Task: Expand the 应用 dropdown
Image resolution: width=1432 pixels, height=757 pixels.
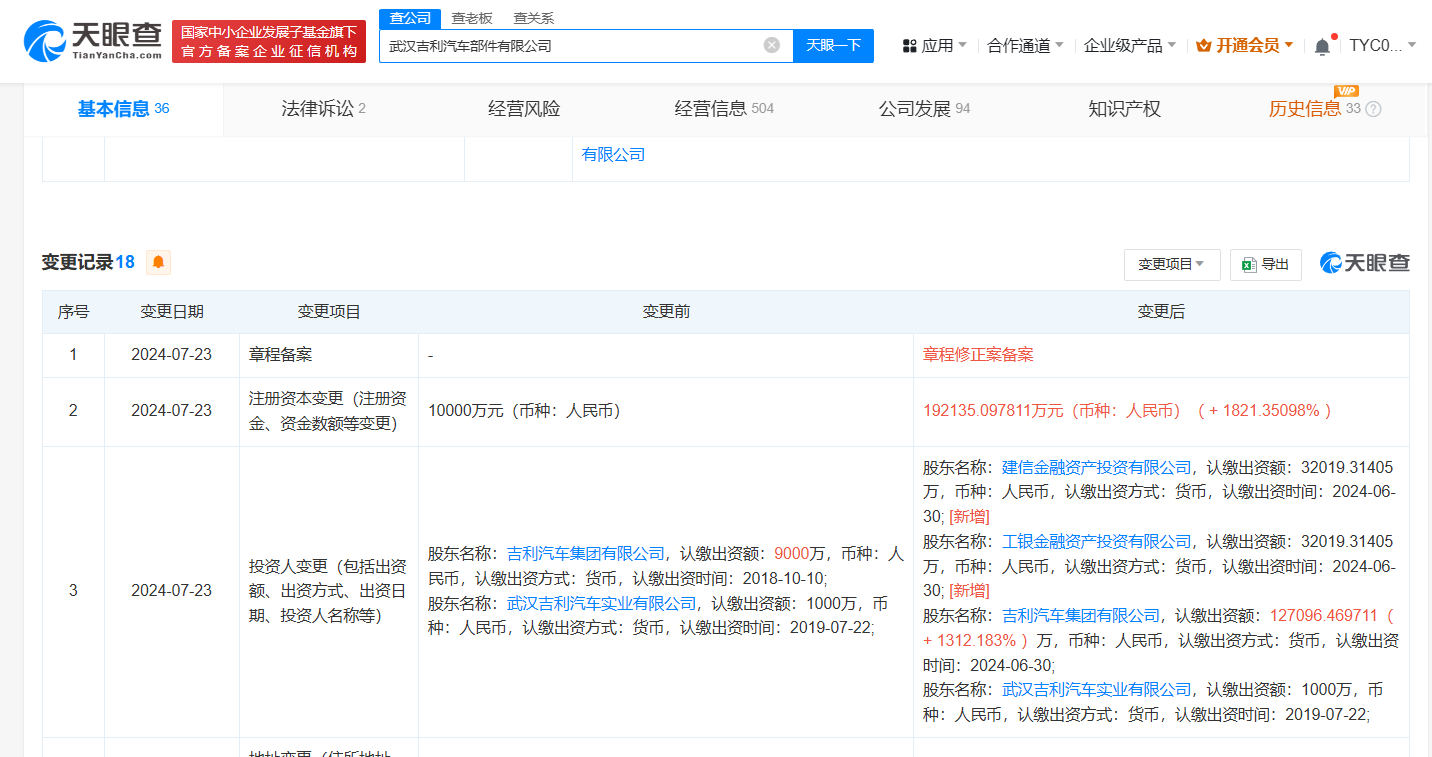Action: pyautogui.click(x=962, y=45)
